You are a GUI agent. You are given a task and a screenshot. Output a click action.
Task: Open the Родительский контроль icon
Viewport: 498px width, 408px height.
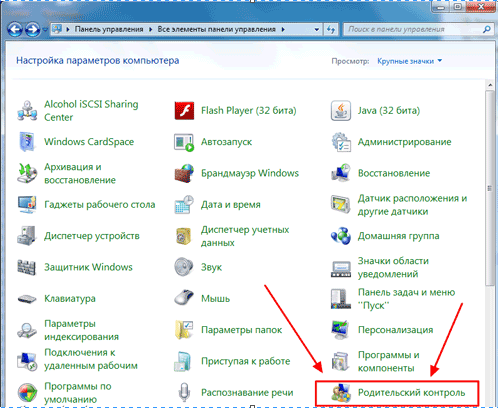point(341,392)
